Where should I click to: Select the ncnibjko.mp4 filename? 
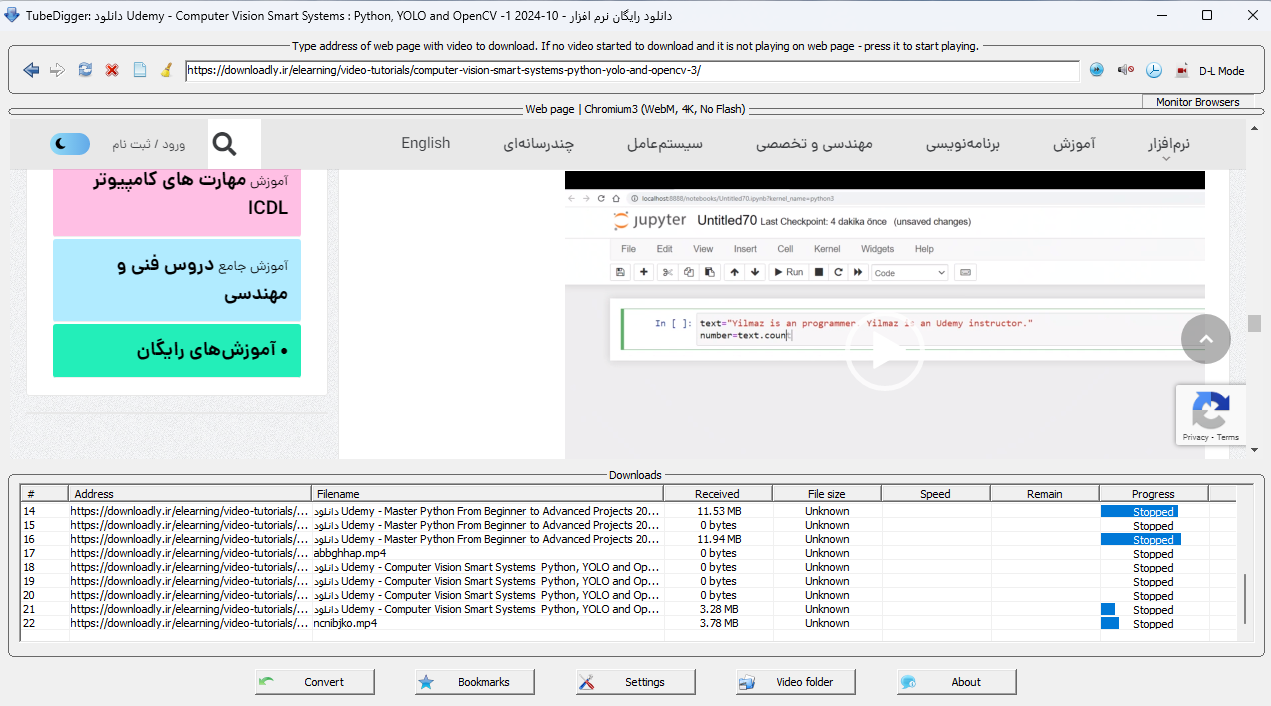coord(346,623)
